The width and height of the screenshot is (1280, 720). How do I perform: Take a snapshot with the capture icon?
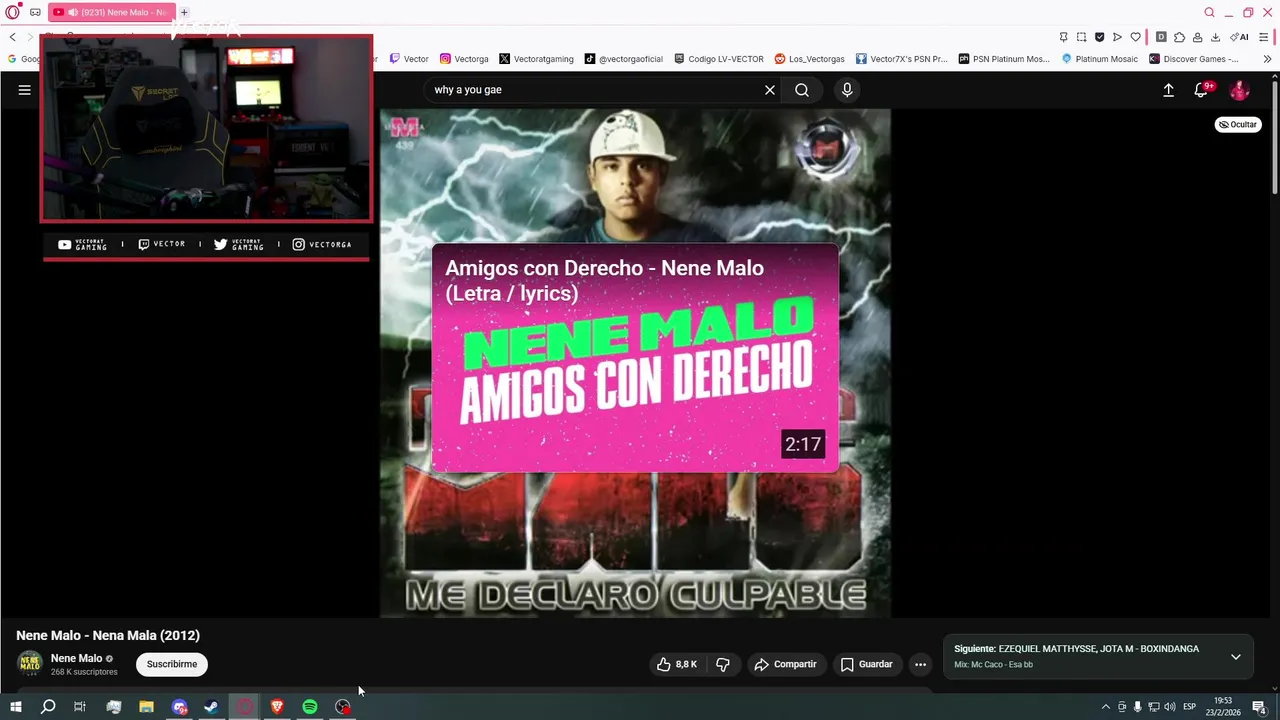point(1081,37)
